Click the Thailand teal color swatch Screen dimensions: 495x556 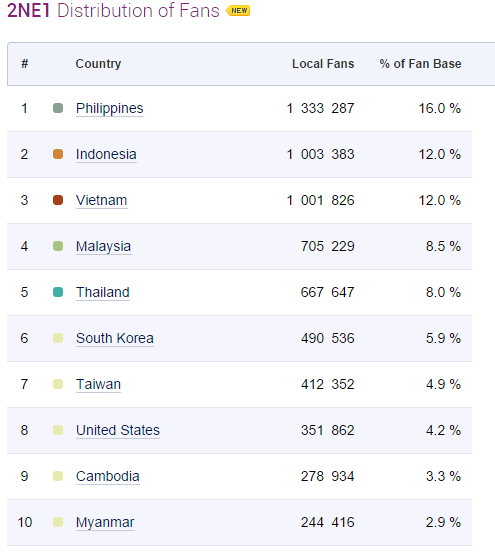coord(58,292)
